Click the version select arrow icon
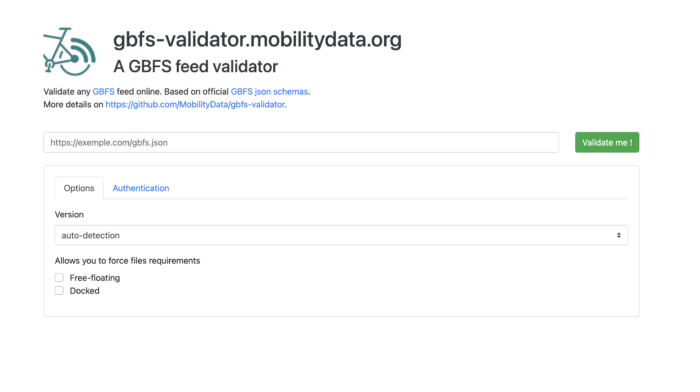 pos(619,235)
